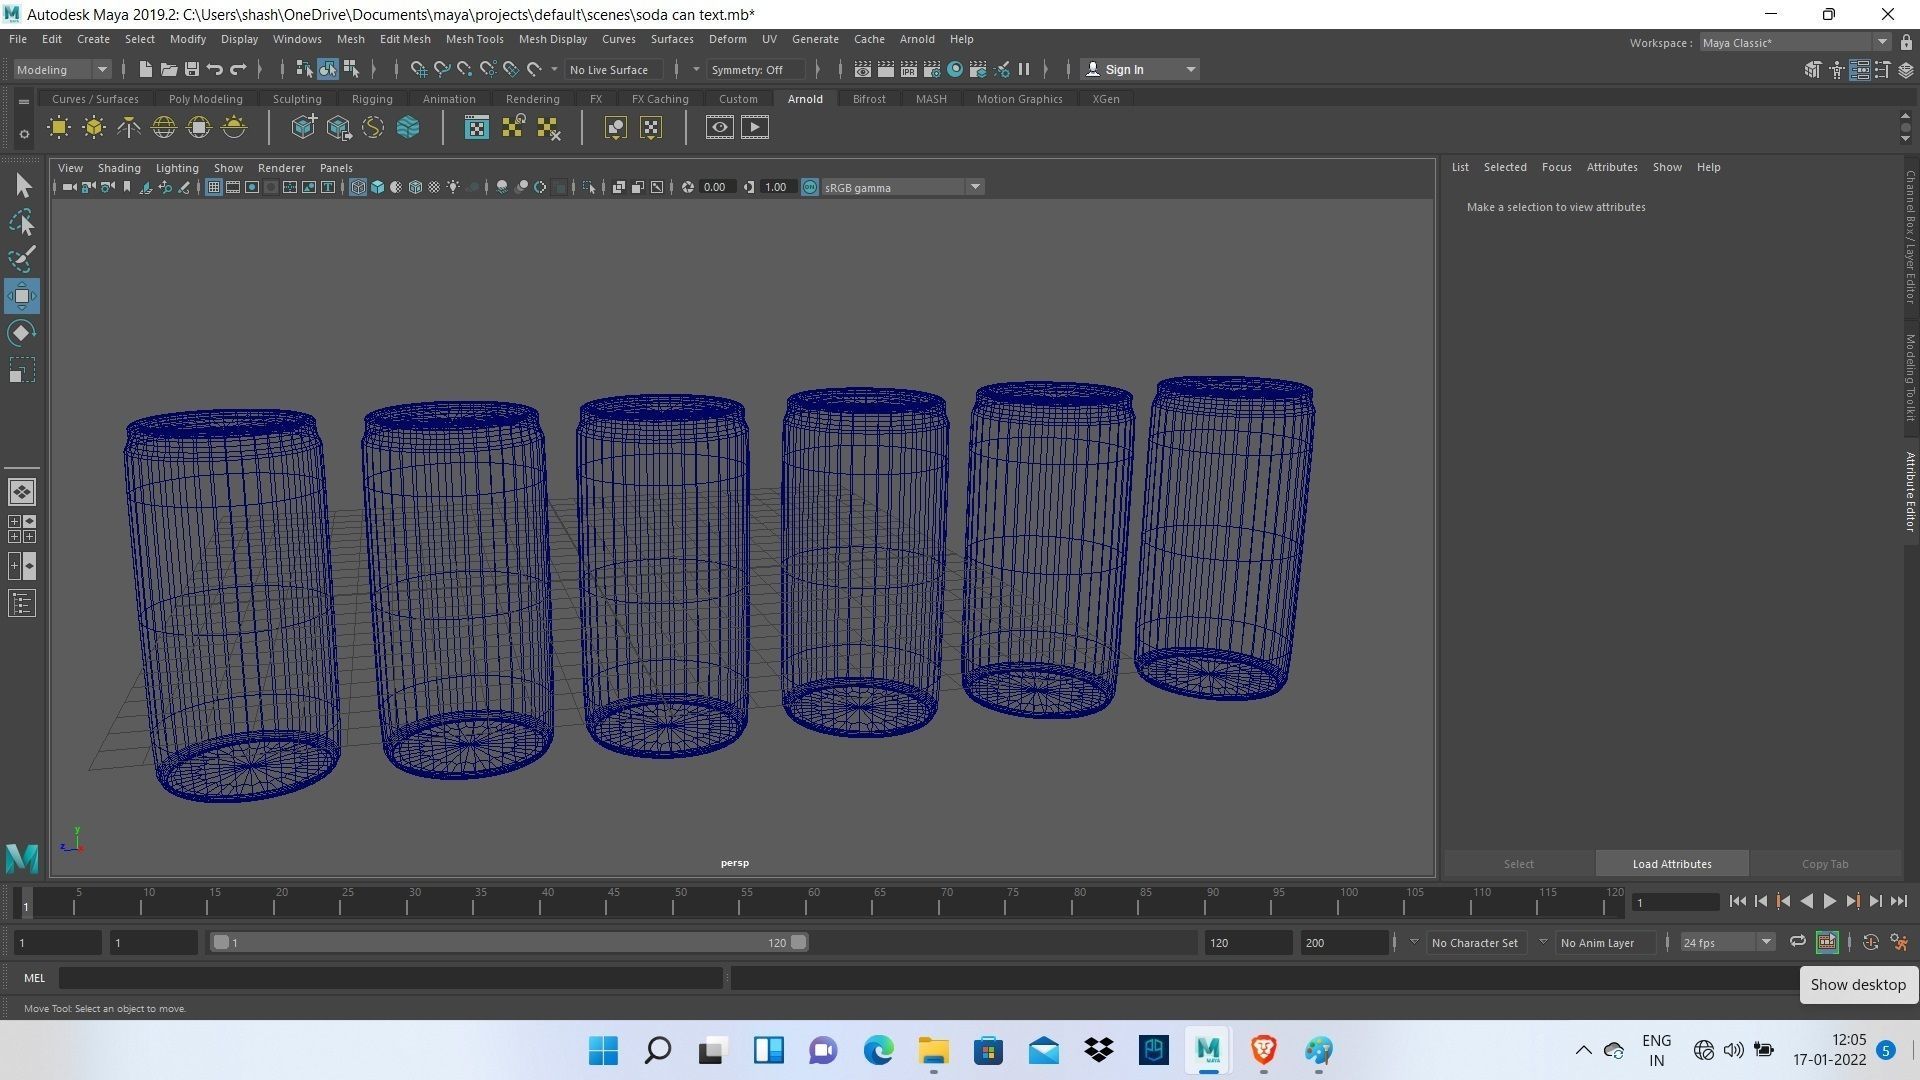Open Arnold RenderView eye icon
The width and height of the screenshot is (1920, 1080).
(x=720, y=127)
